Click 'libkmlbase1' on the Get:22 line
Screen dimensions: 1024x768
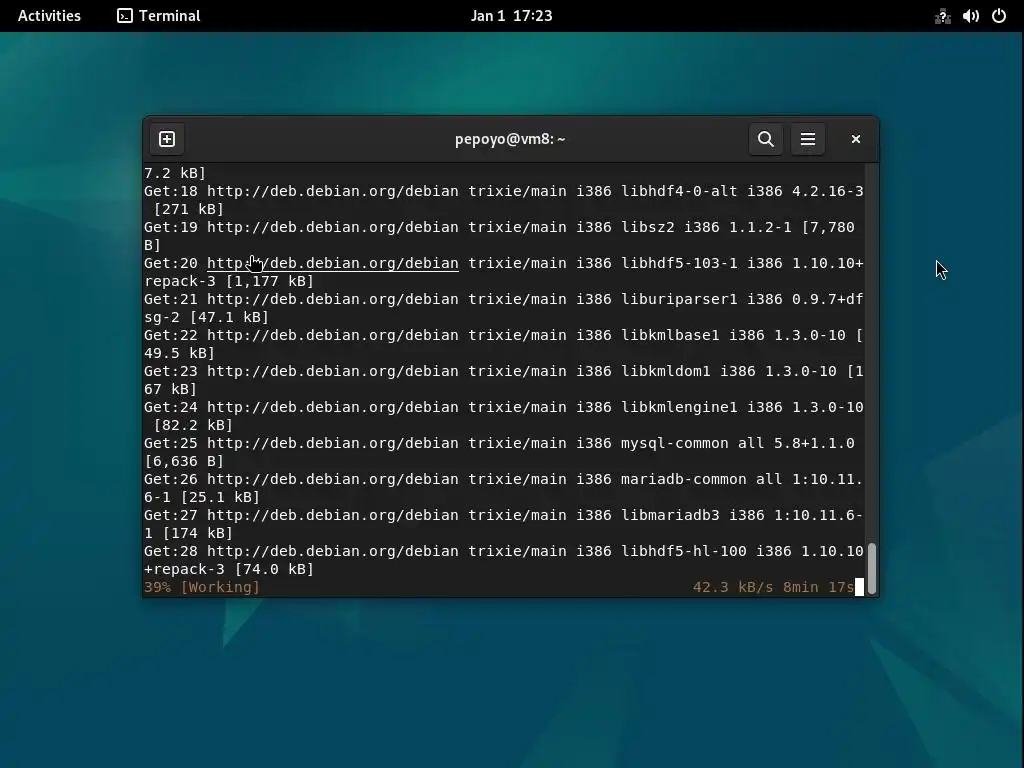(670, 335)
